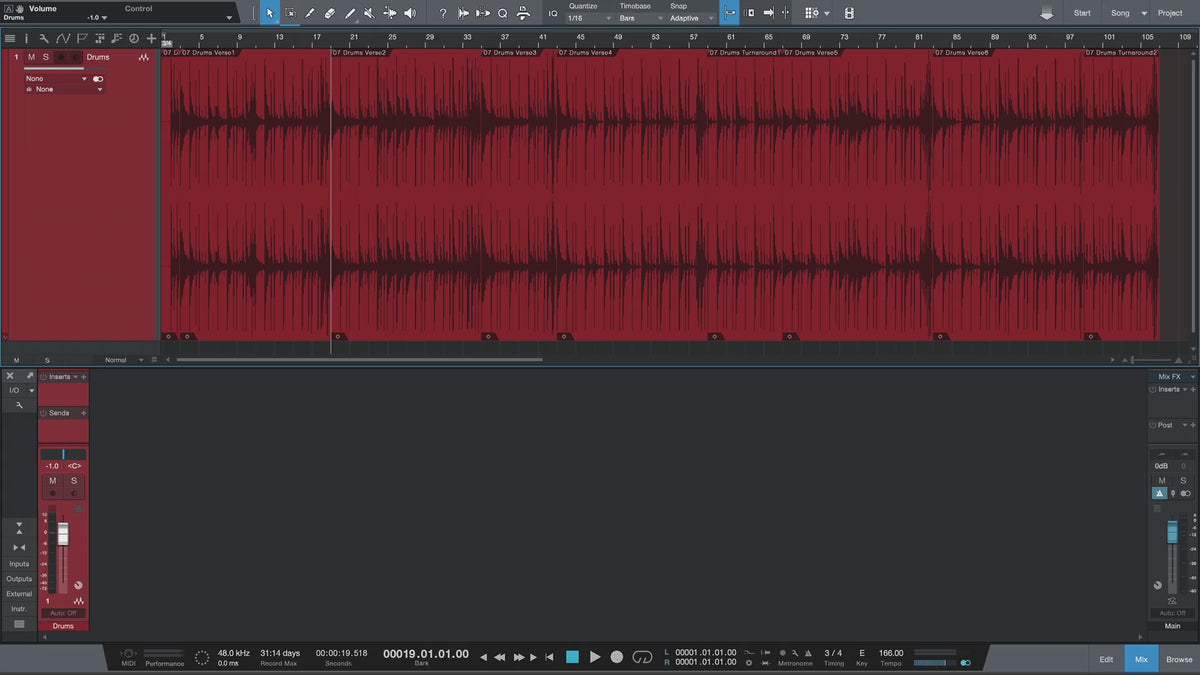Open the Edit panel tab
The height and width of the screenshot is (675, 1200).
pyautogui.click(x=1106, y=659)
